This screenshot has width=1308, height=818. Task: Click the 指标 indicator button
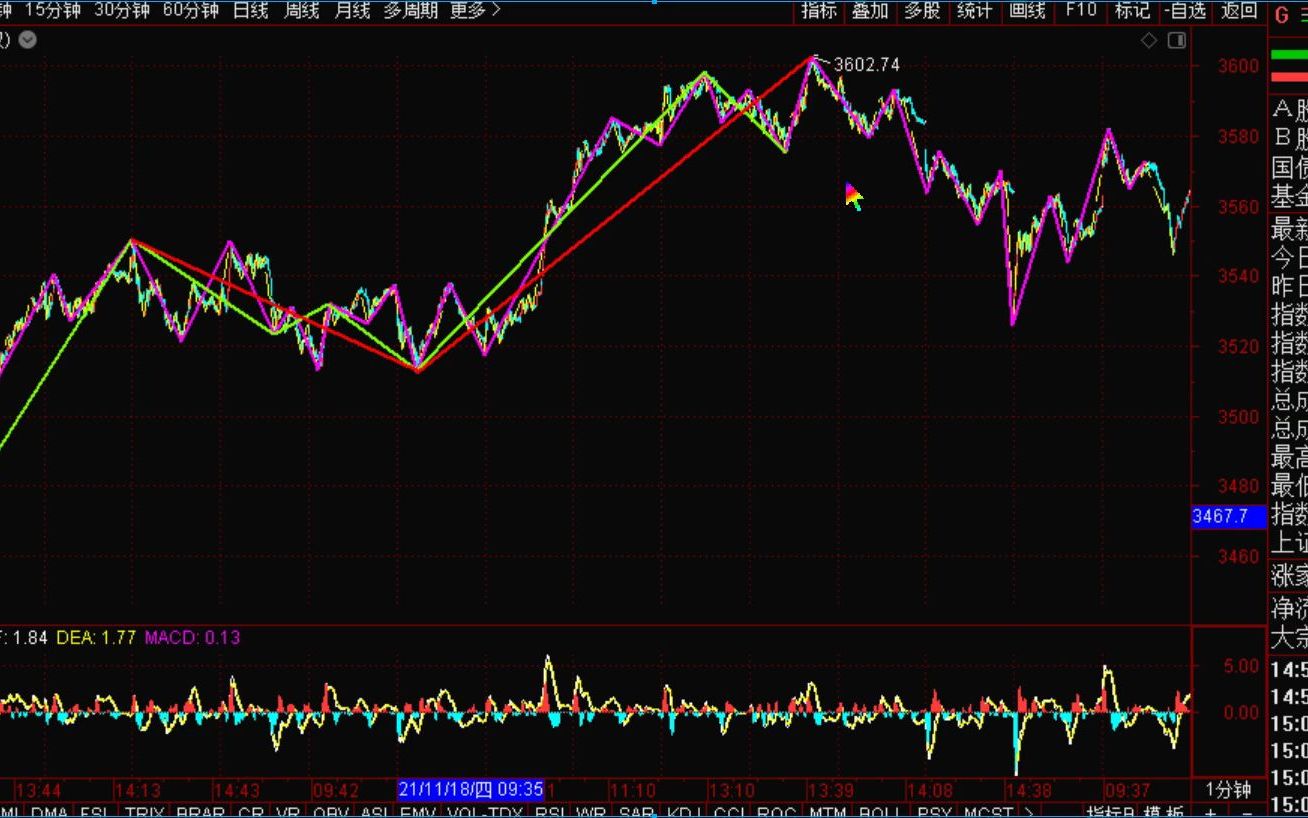[x=819, y=10]
